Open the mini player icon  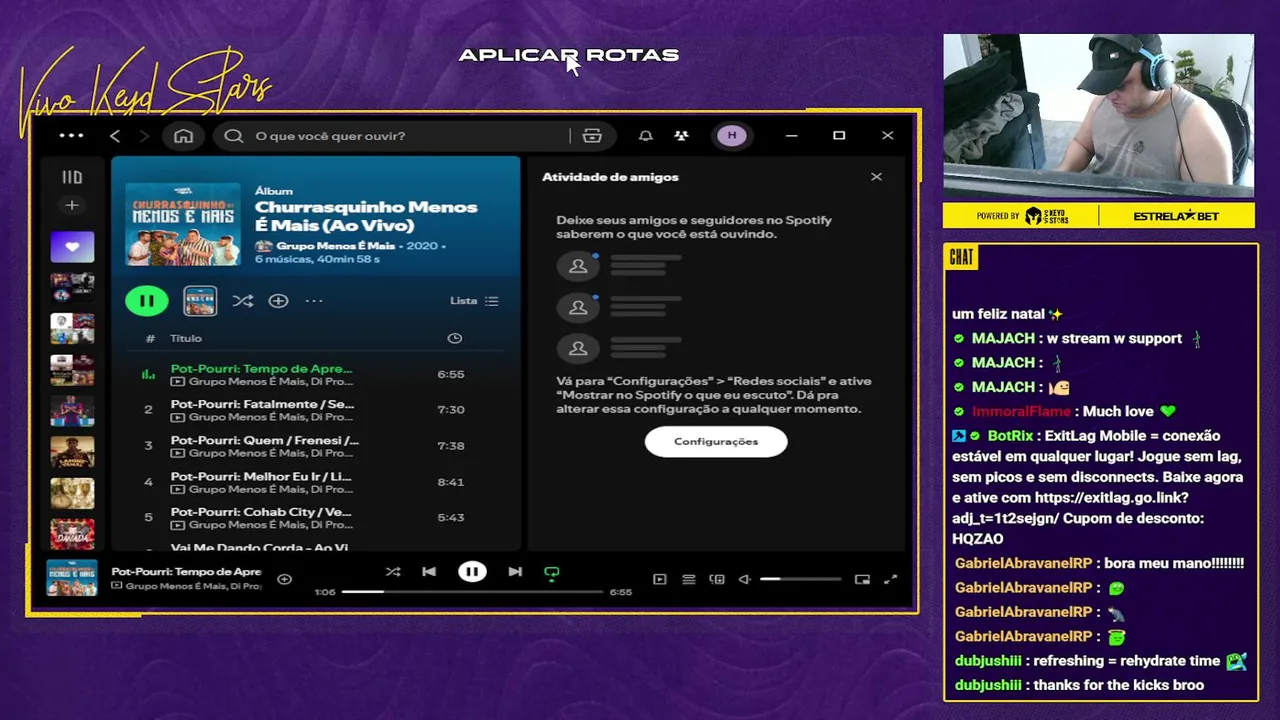tap(862, 579)
